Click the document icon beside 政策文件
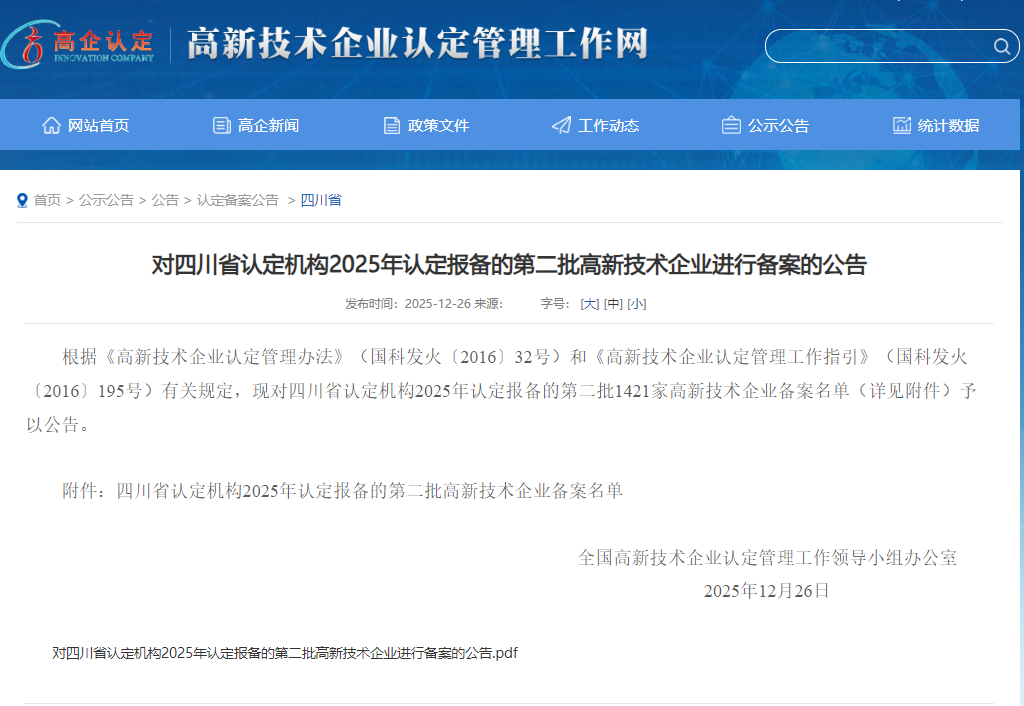Viewport: 1024px width, 706px height. tap(392, 125)
